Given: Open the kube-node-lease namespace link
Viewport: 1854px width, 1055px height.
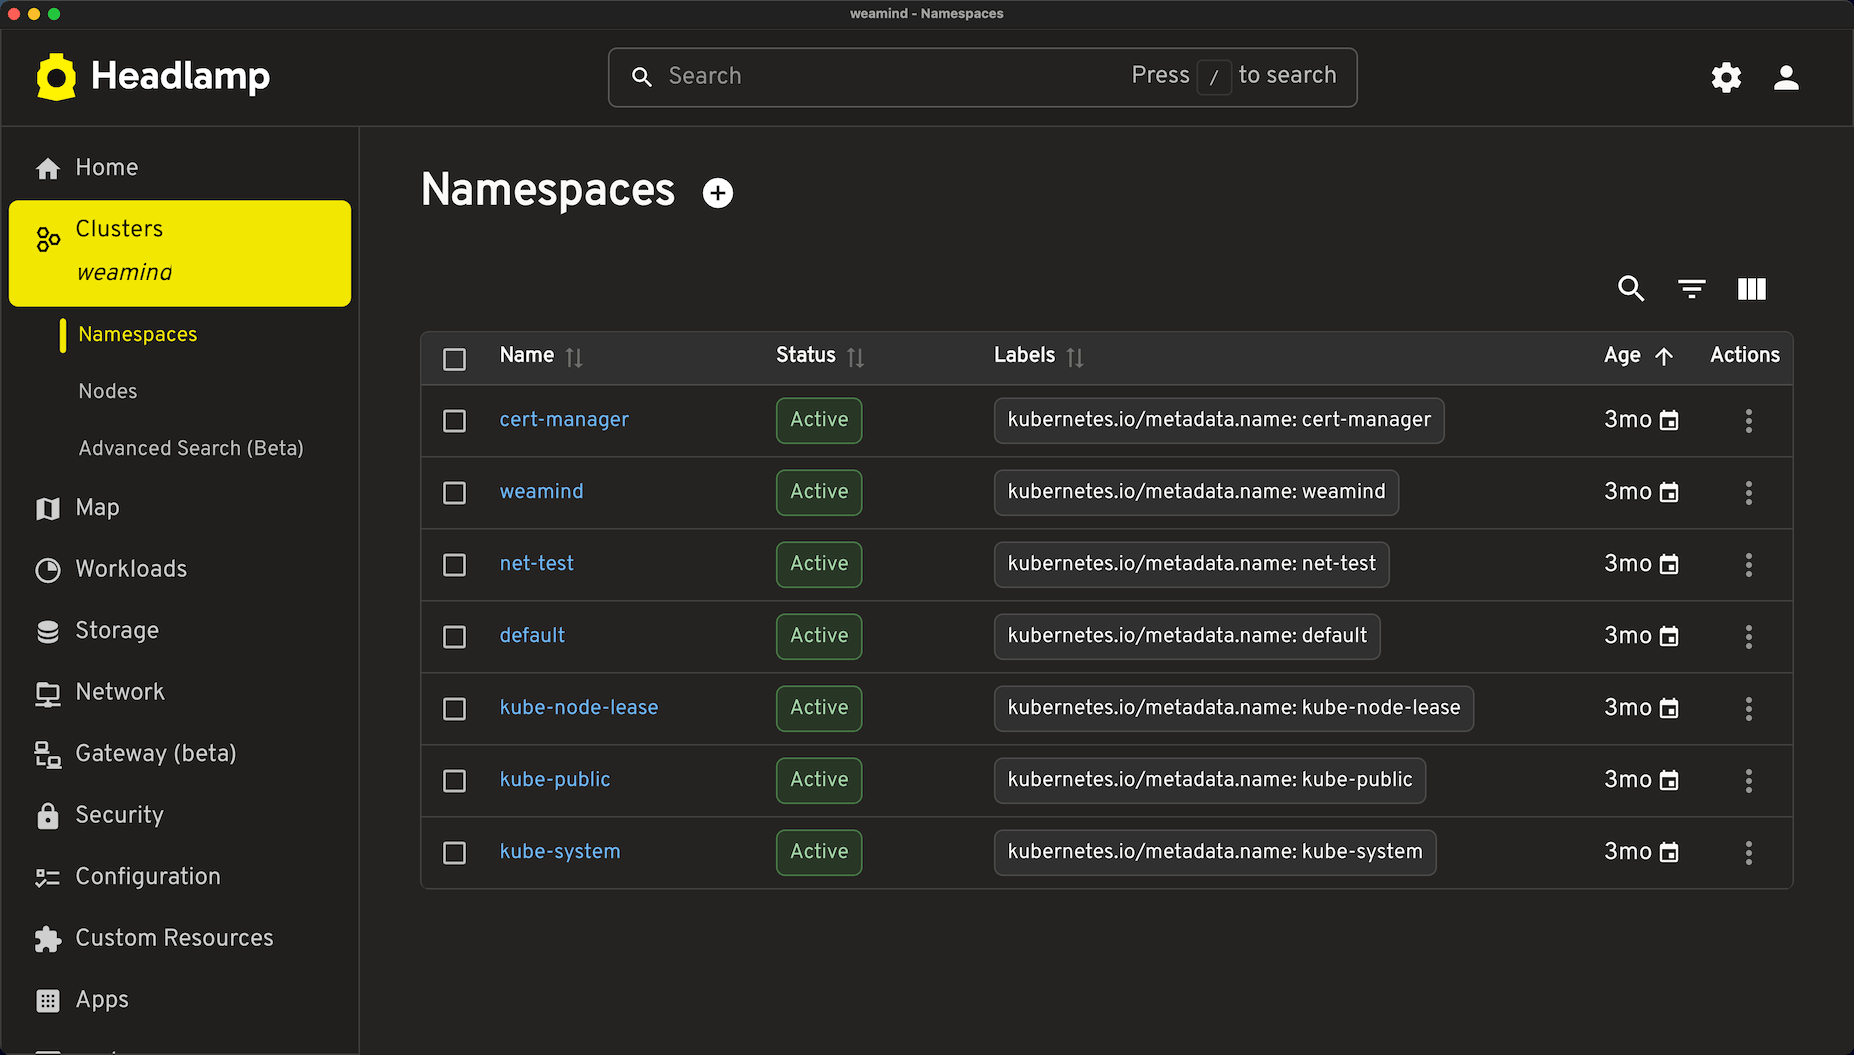Looking at the screenshot, I should coord(578,708).
